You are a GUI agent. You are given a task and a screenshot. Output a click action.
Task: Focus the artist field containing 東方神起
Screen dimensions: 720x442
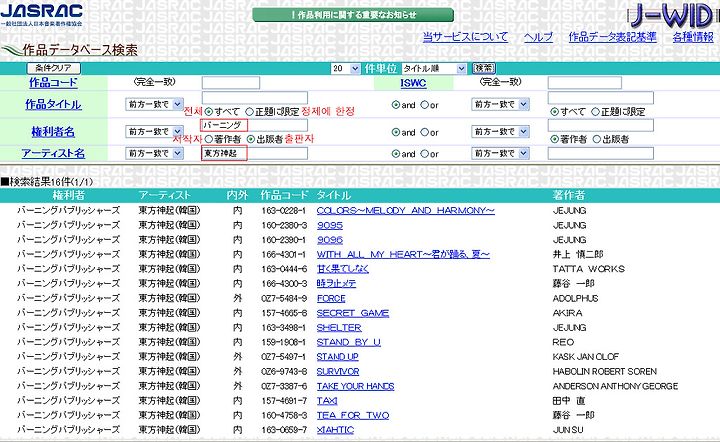pos(255,153)
